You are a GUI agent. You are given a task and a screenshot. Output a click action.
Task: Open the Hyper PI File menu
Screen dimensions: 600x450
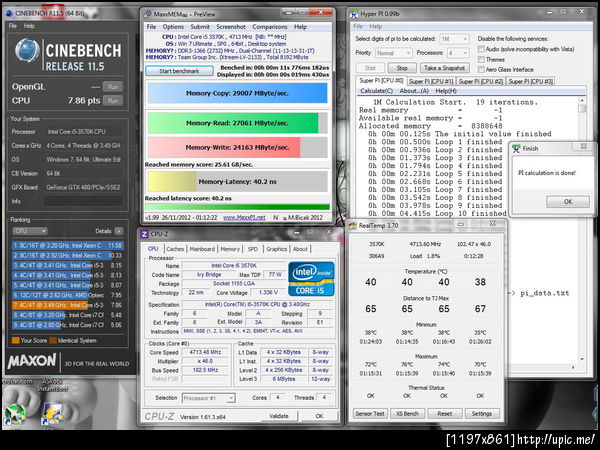click(358, 26)
